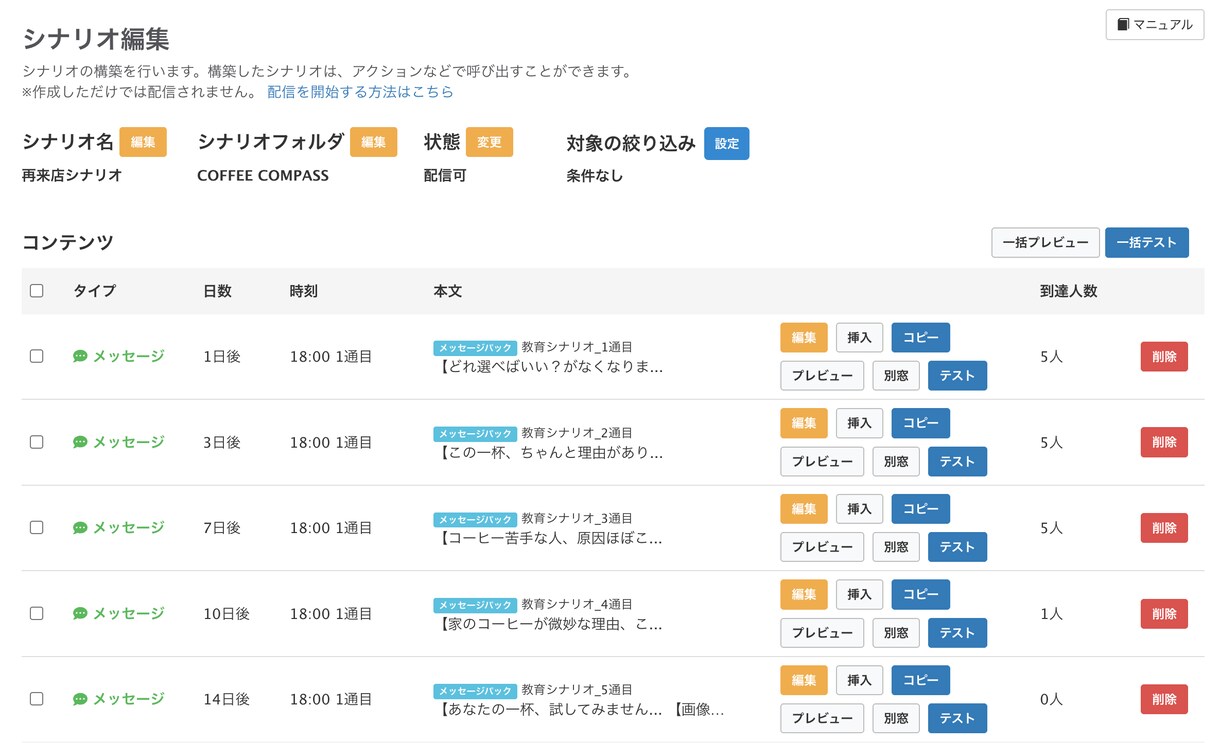Click the speech bubble icon in 7日後 row

coord(81,527)
